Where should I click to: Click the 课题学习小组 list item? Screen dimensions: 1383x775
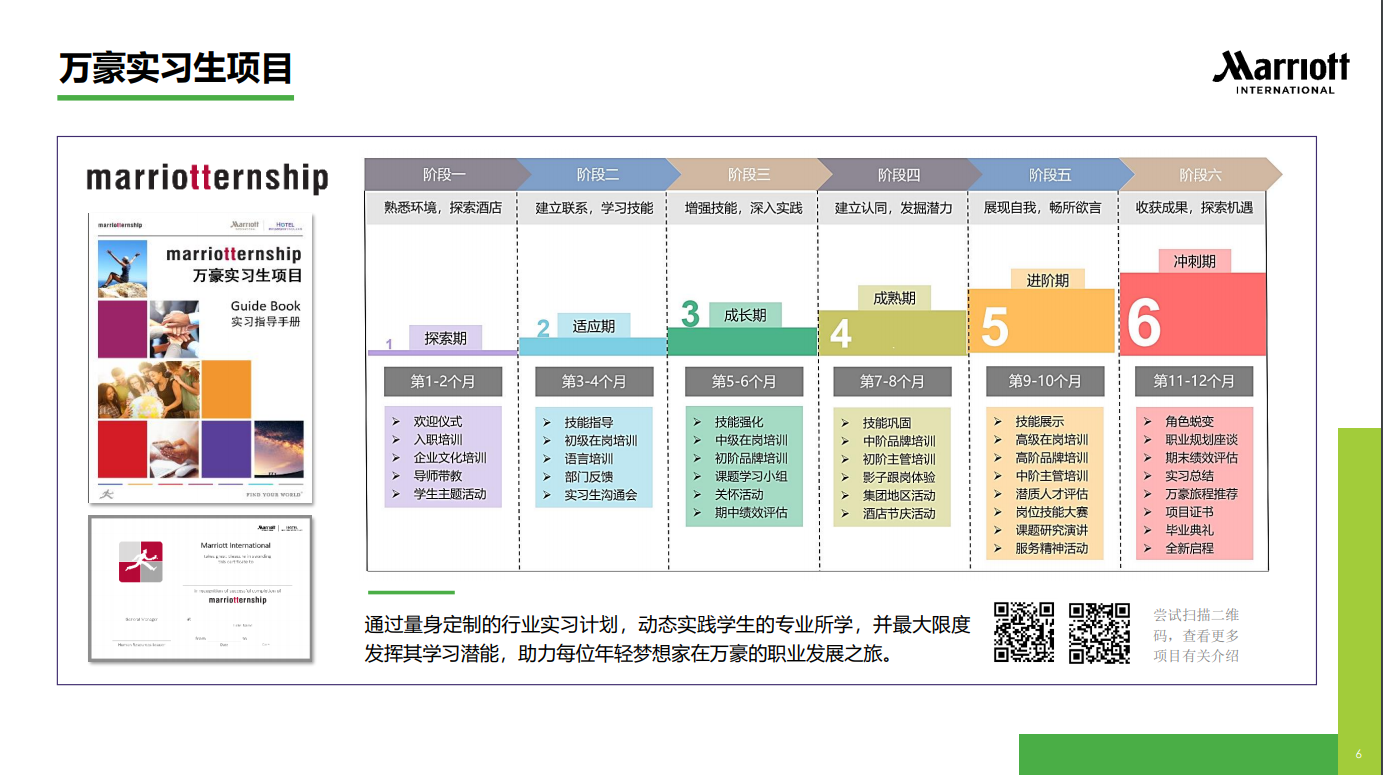(751, 477)
